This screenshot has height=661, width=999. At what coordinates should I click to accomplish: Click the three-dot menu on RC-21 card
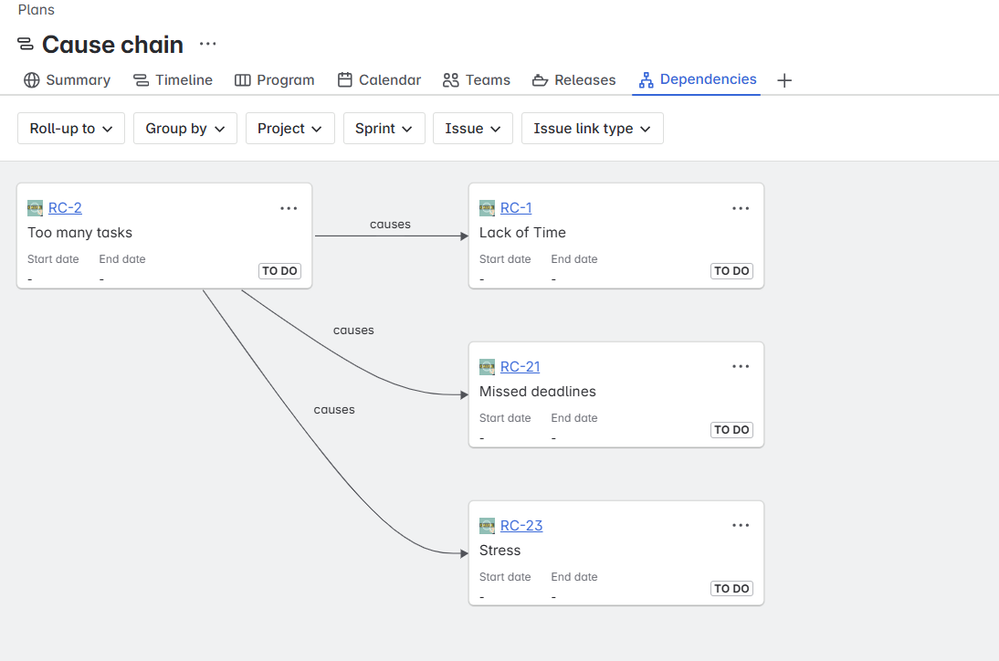click(740, 367)
